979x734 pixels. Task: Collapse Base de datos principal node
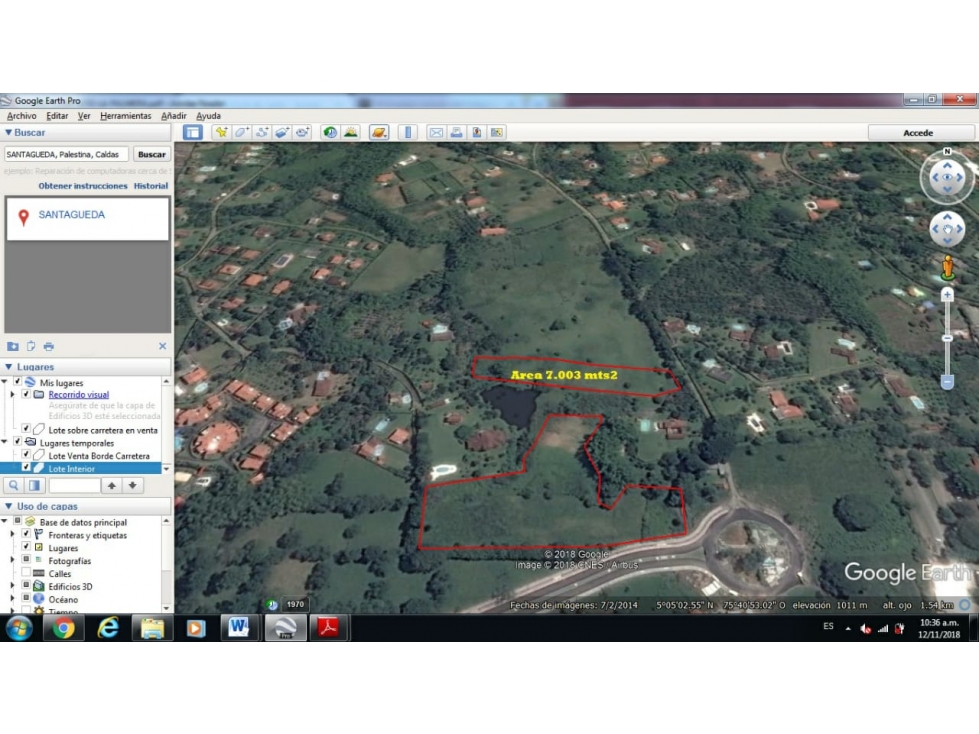coord(4,522)
